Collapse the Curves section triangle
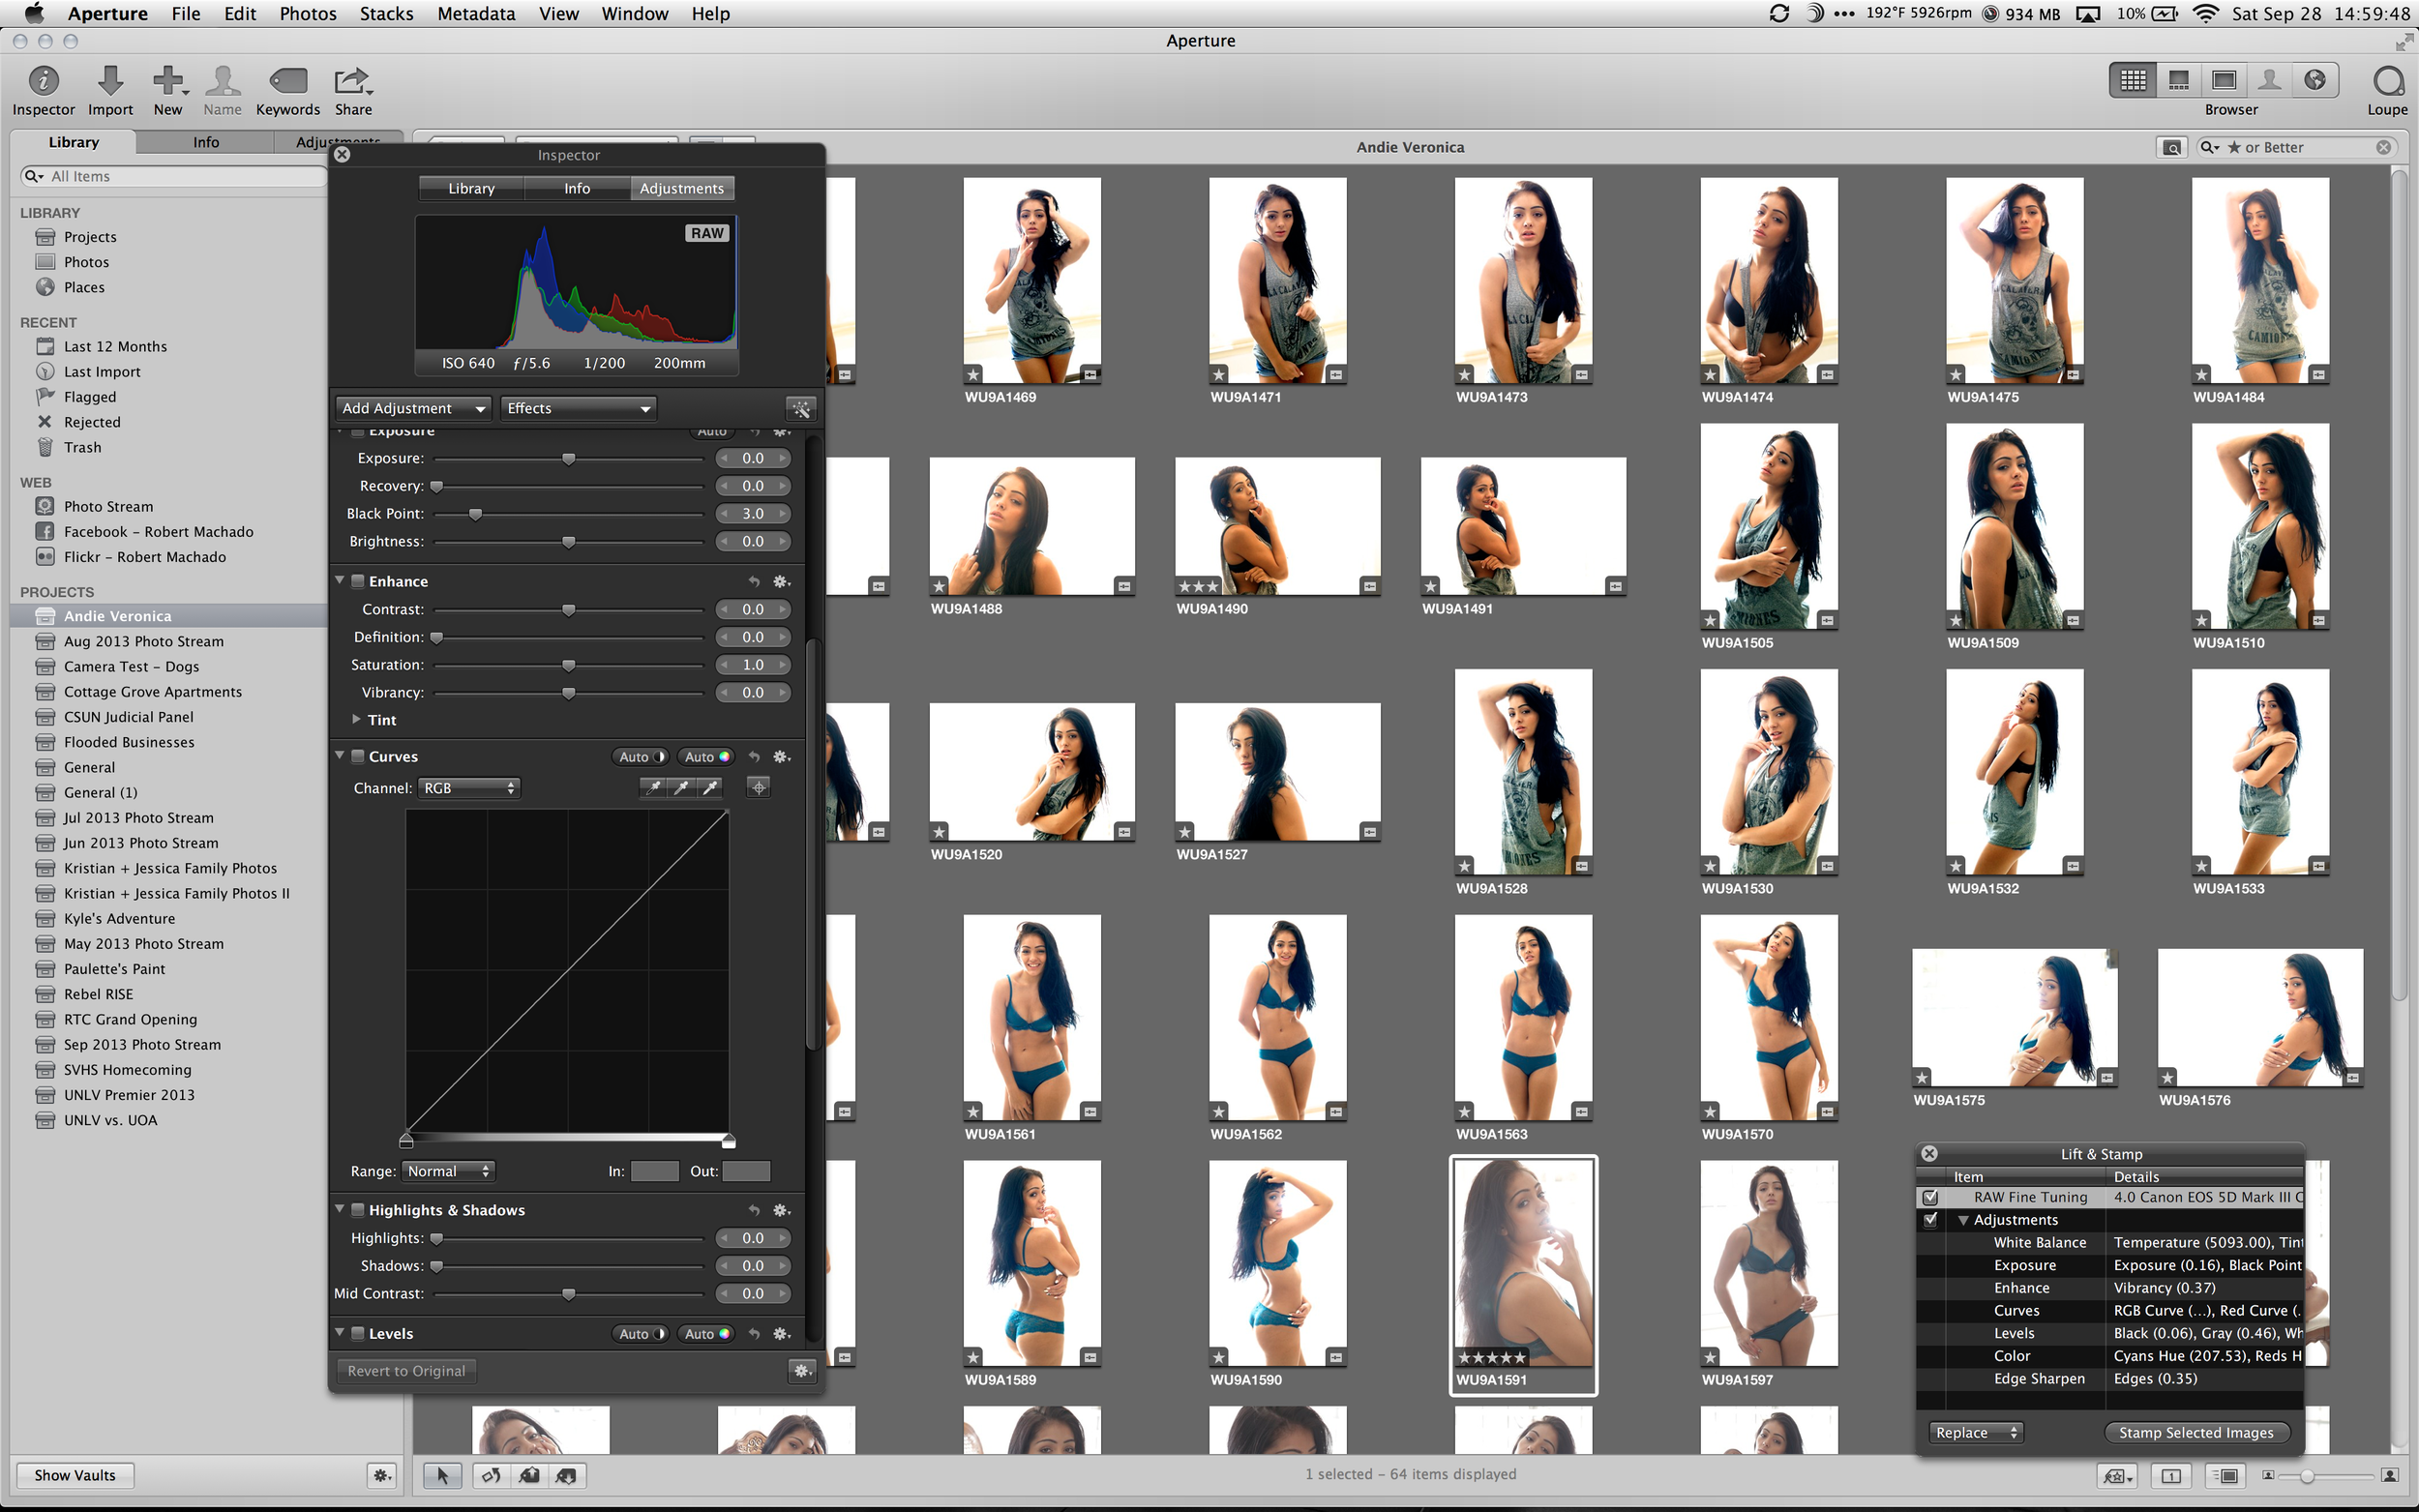This screenshot has width=2419, height=1512. (340, 756)
